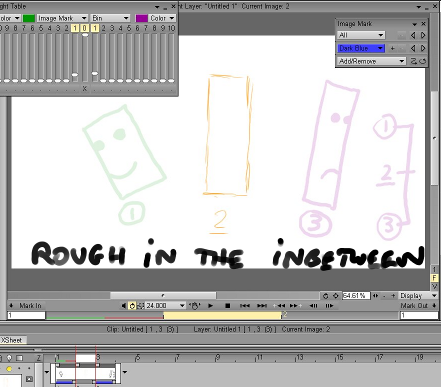Click the yellow frame range bar in the timeline
This screenshot has width=441, height=387.
(222, 315)
